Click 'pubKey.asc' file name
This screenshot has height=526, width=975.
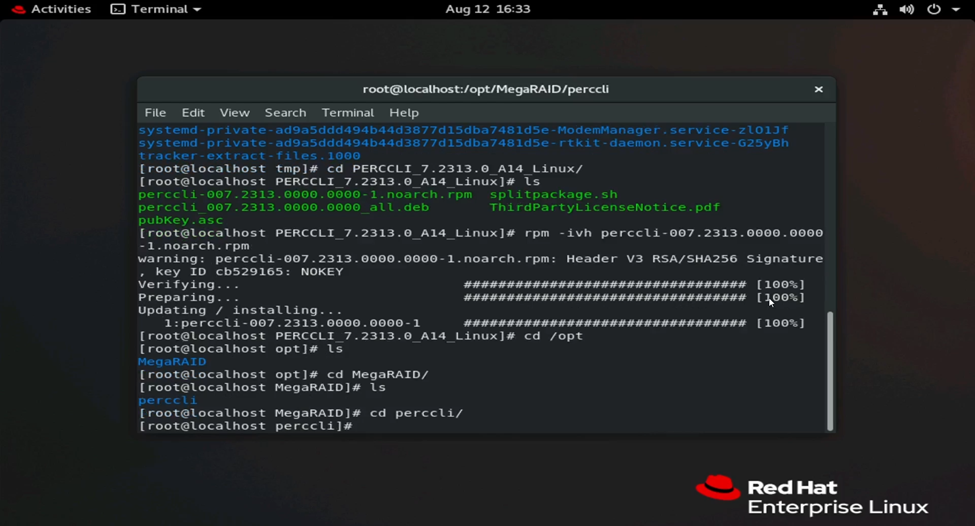point(180,220)
